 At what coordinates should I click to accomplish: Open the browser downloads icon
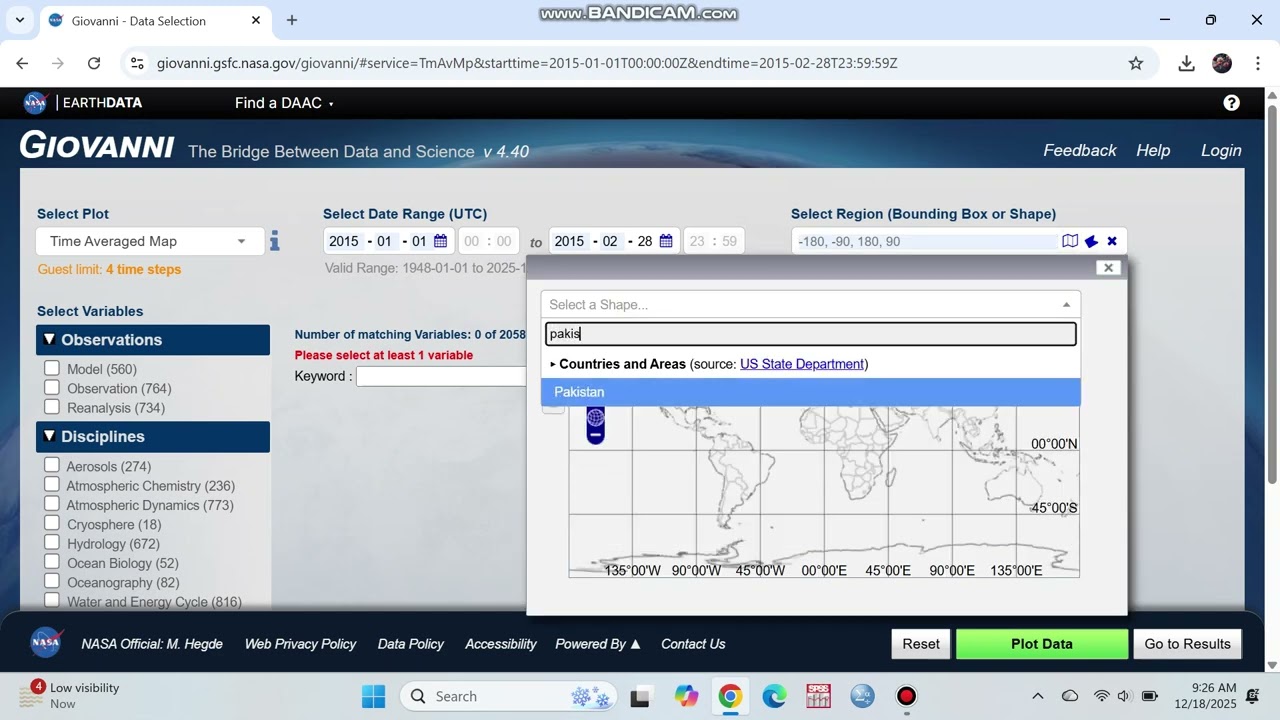[1186, 63]
